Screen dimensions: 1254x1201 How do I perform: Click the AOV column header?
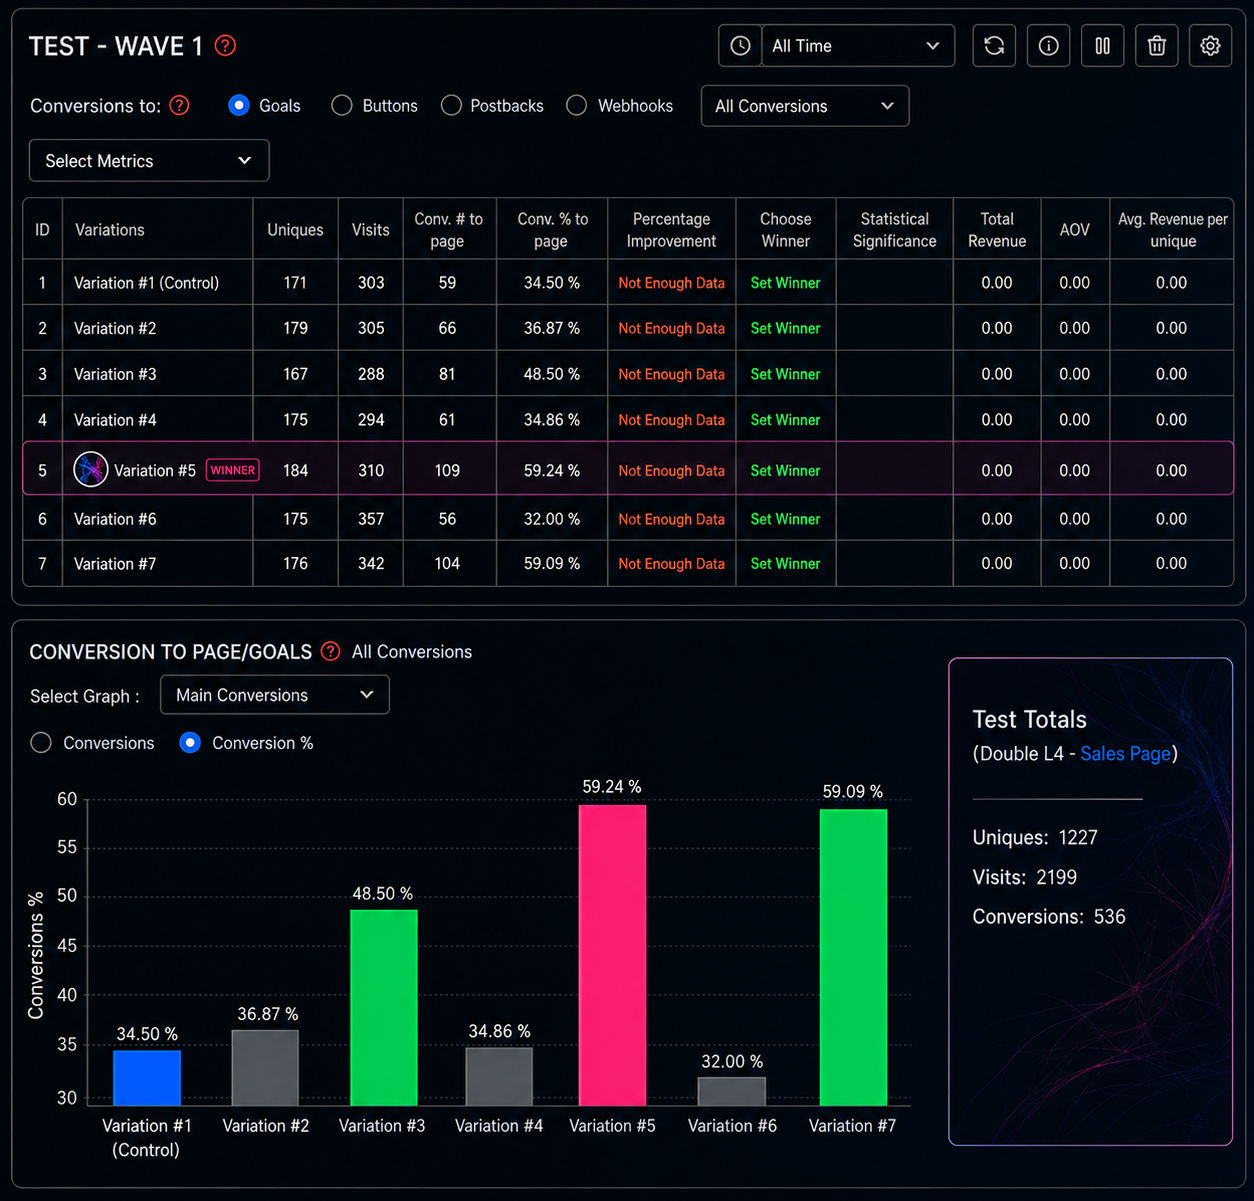[1075, 230]
